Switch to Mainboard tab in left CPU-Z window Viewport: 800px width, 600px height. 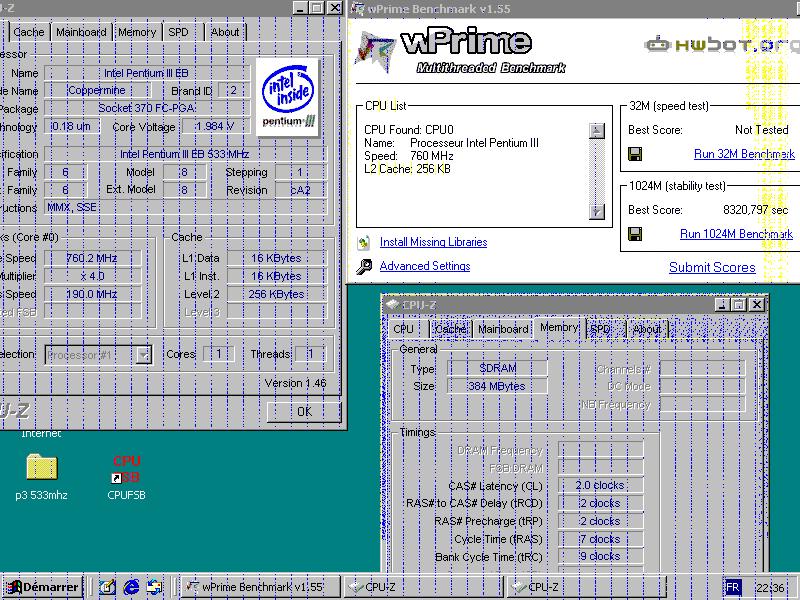81,32
